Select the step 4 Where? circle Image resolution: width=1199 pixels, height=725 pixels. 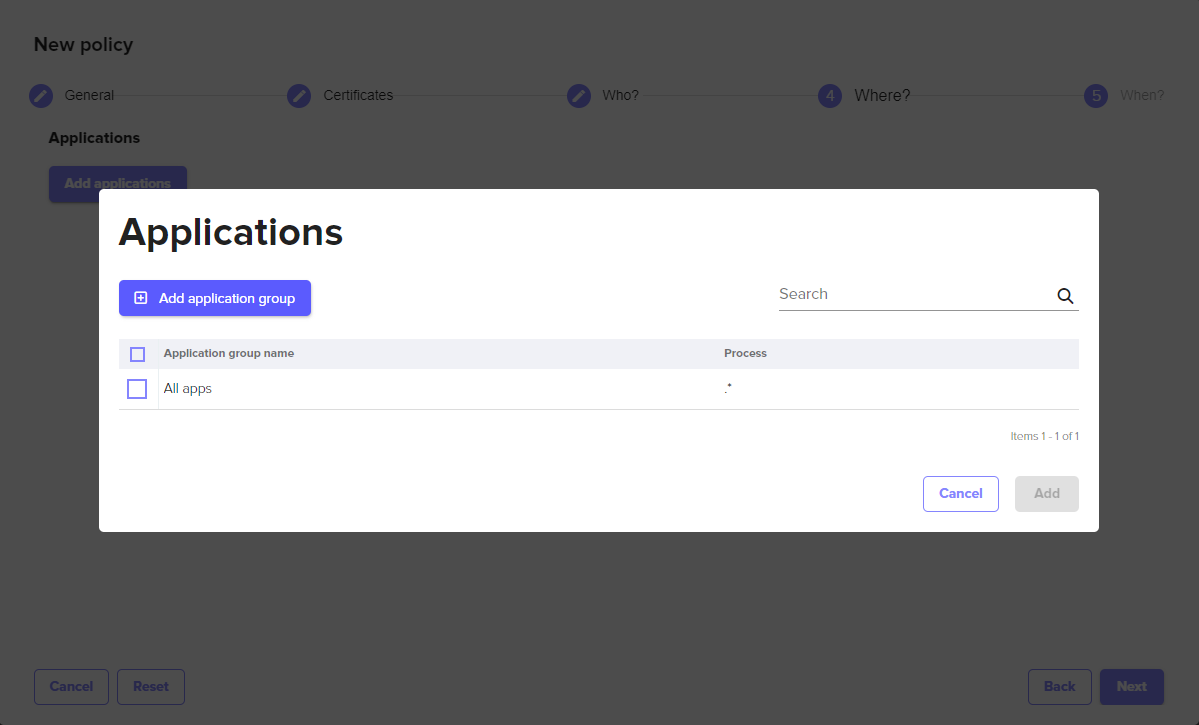pyautogui.click(x=830, y=96)
